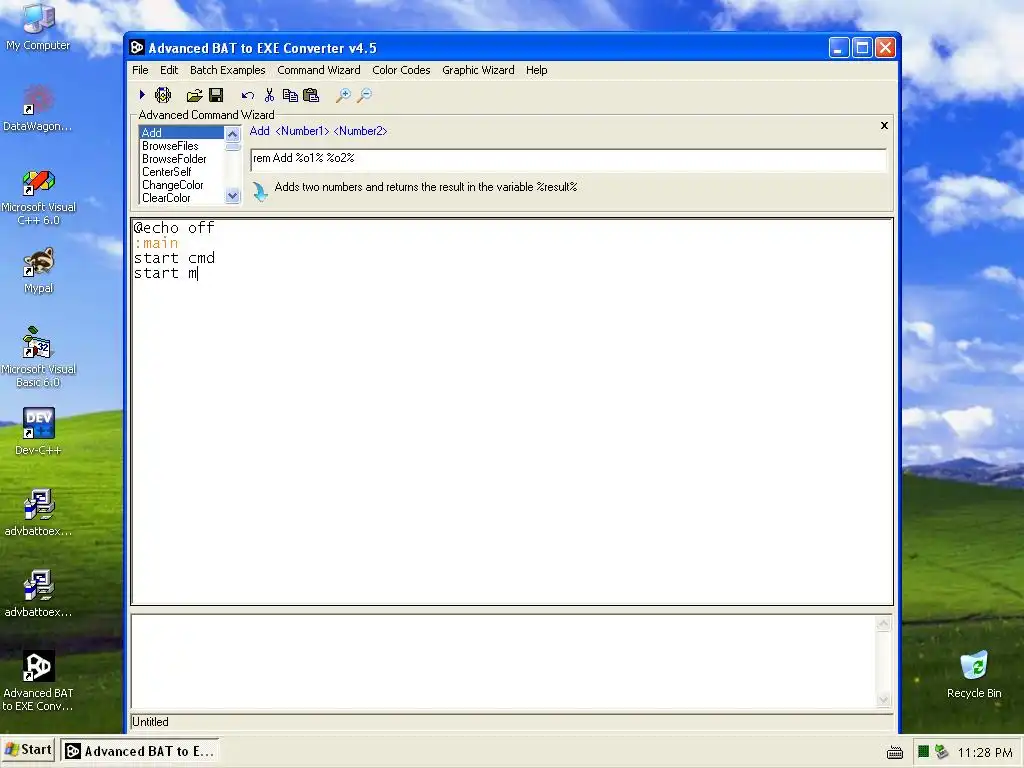The image size is (1024, 768).
Task: Select ChangeColor in the command list
Action: [182, 185]
